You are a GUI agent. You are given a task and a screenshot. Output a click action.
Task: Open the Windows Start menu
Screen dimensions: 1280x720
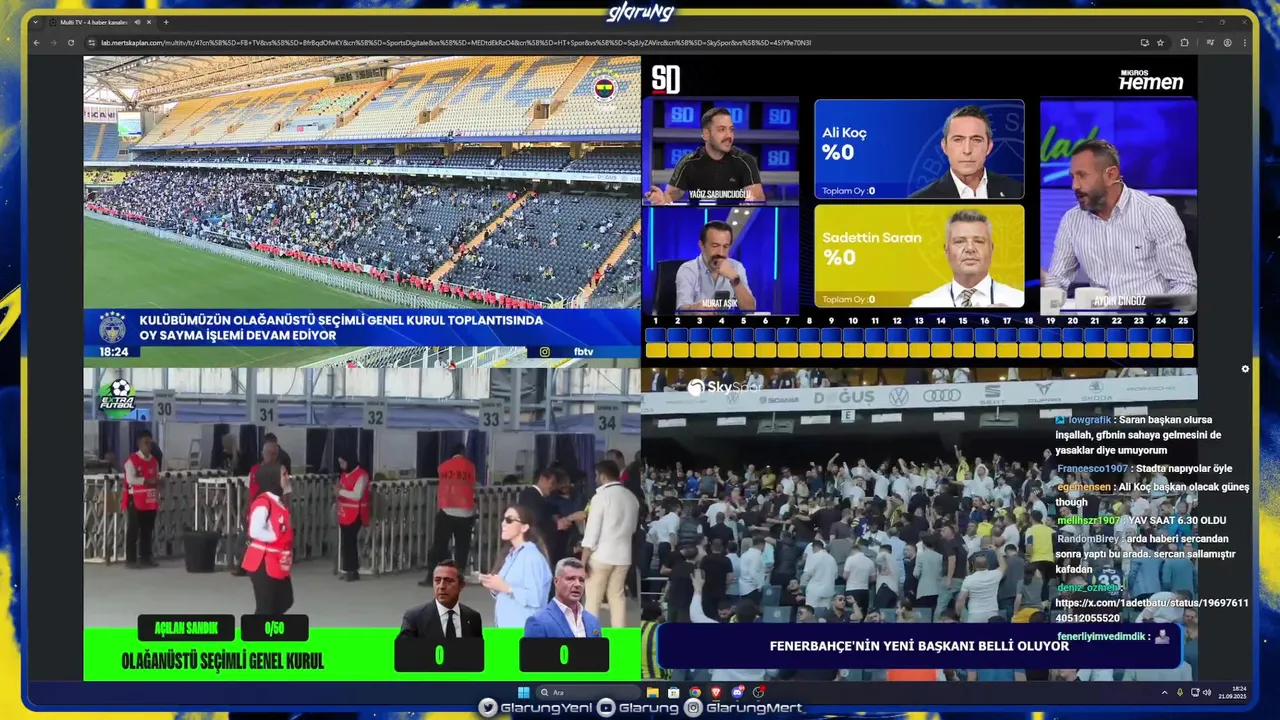[x=523, y=692]
